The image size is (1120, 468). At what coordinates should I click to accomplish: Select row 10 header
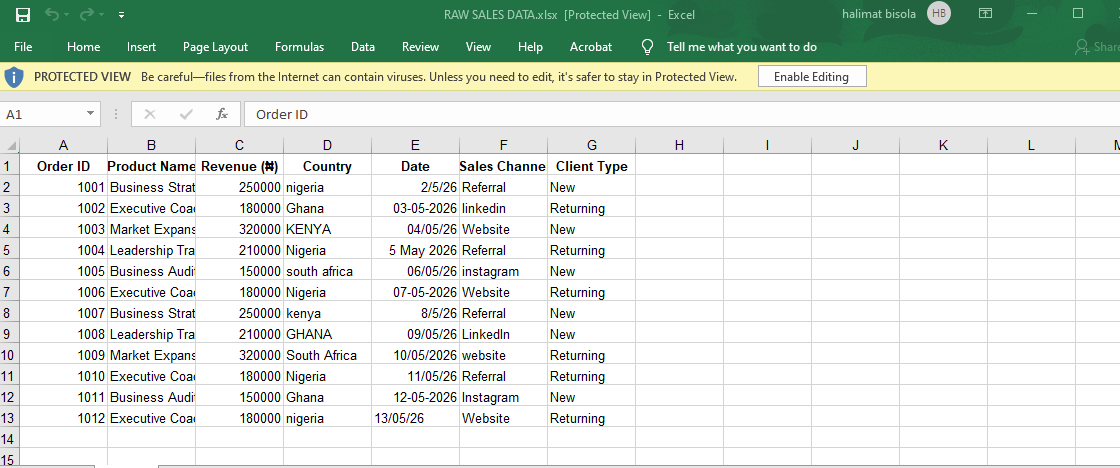(x=9, y=355)
